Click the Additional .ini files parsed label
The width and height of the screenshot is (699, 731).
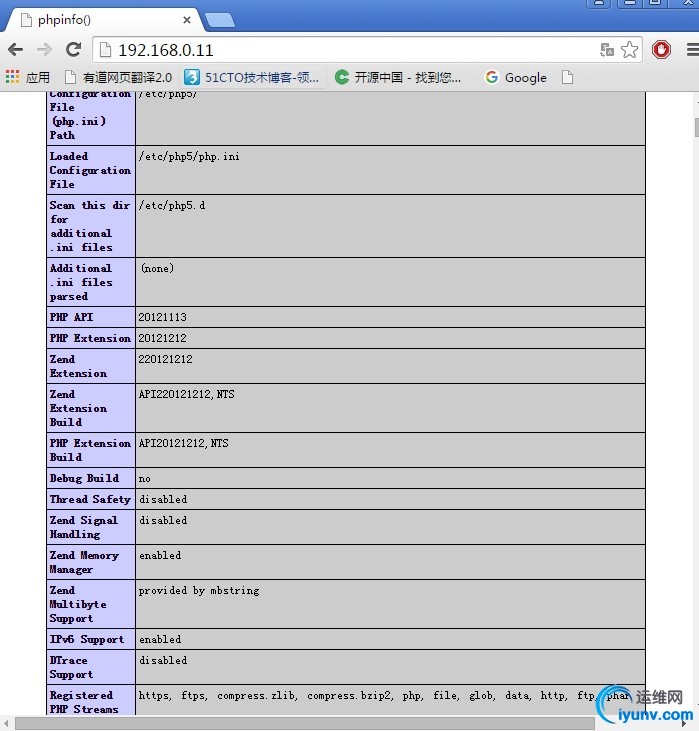point(81,282)
